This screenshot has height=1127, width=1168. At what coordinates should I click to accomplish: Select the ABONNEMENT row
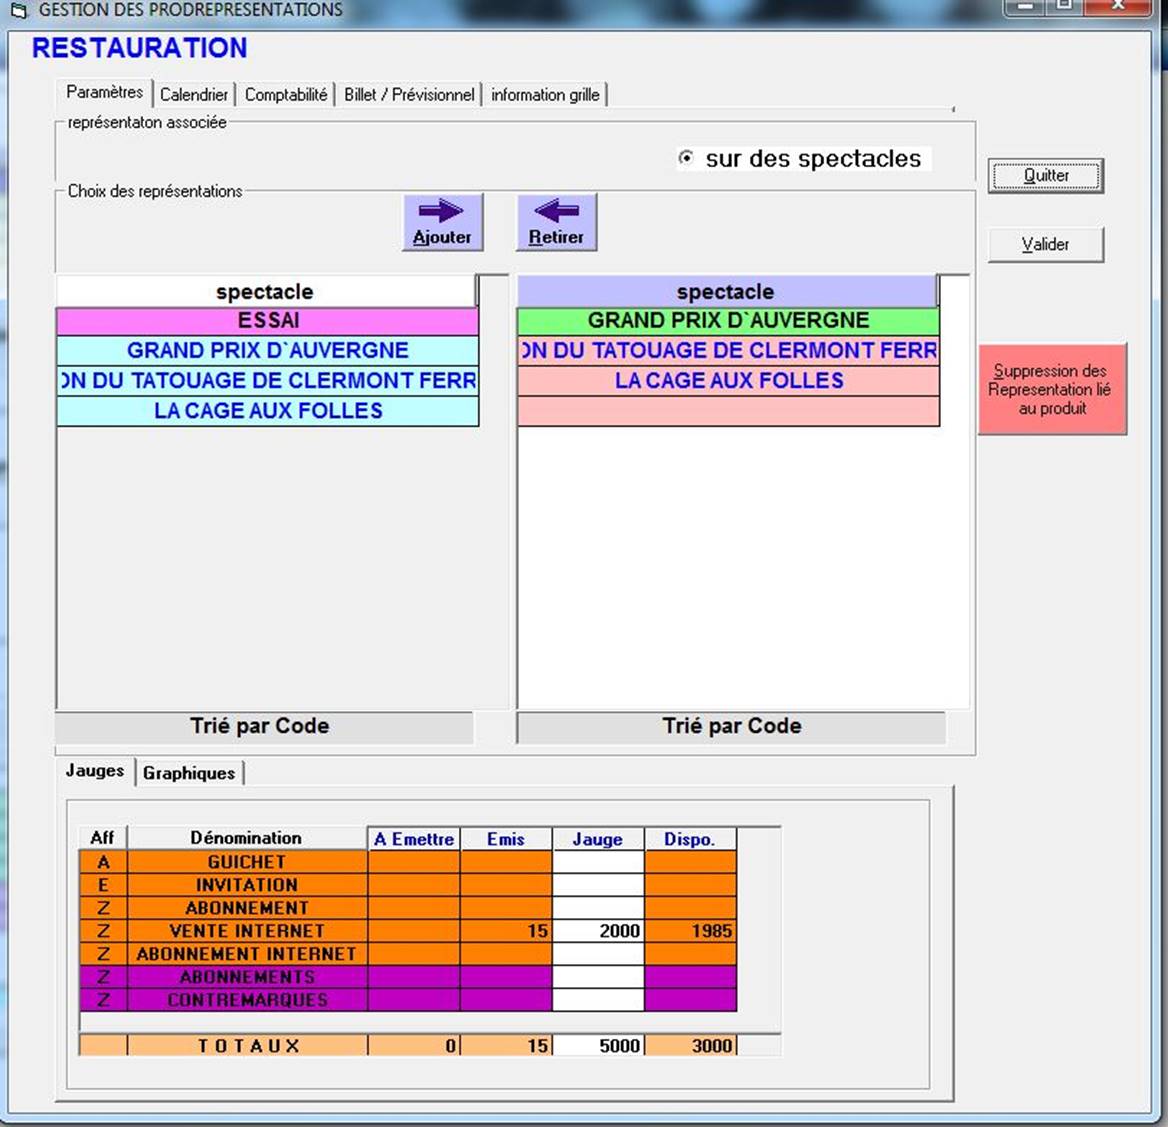(x=407, y=908)
